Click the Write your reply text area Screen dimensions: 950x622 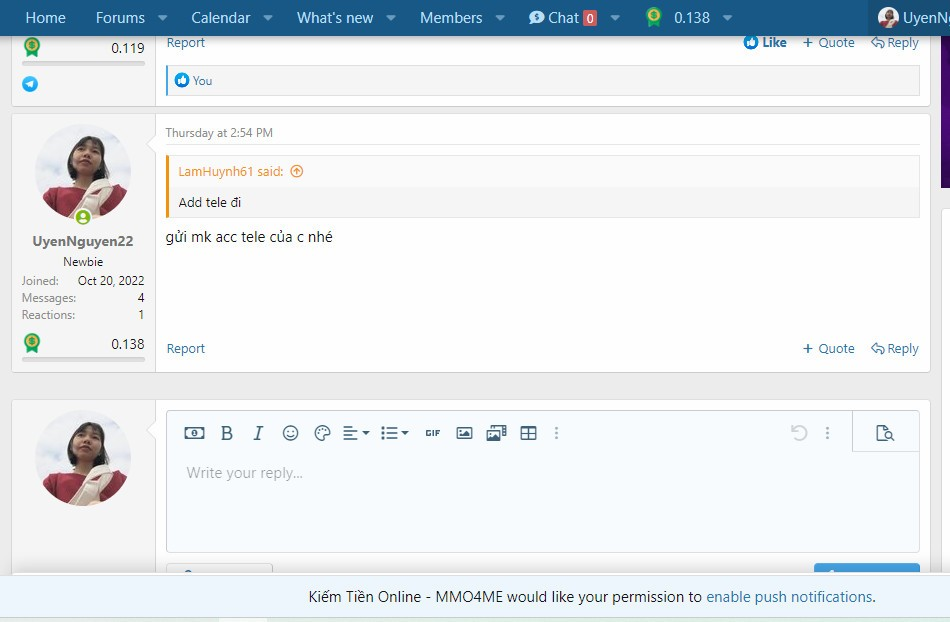pyautogui.click(x=543, y=501)
